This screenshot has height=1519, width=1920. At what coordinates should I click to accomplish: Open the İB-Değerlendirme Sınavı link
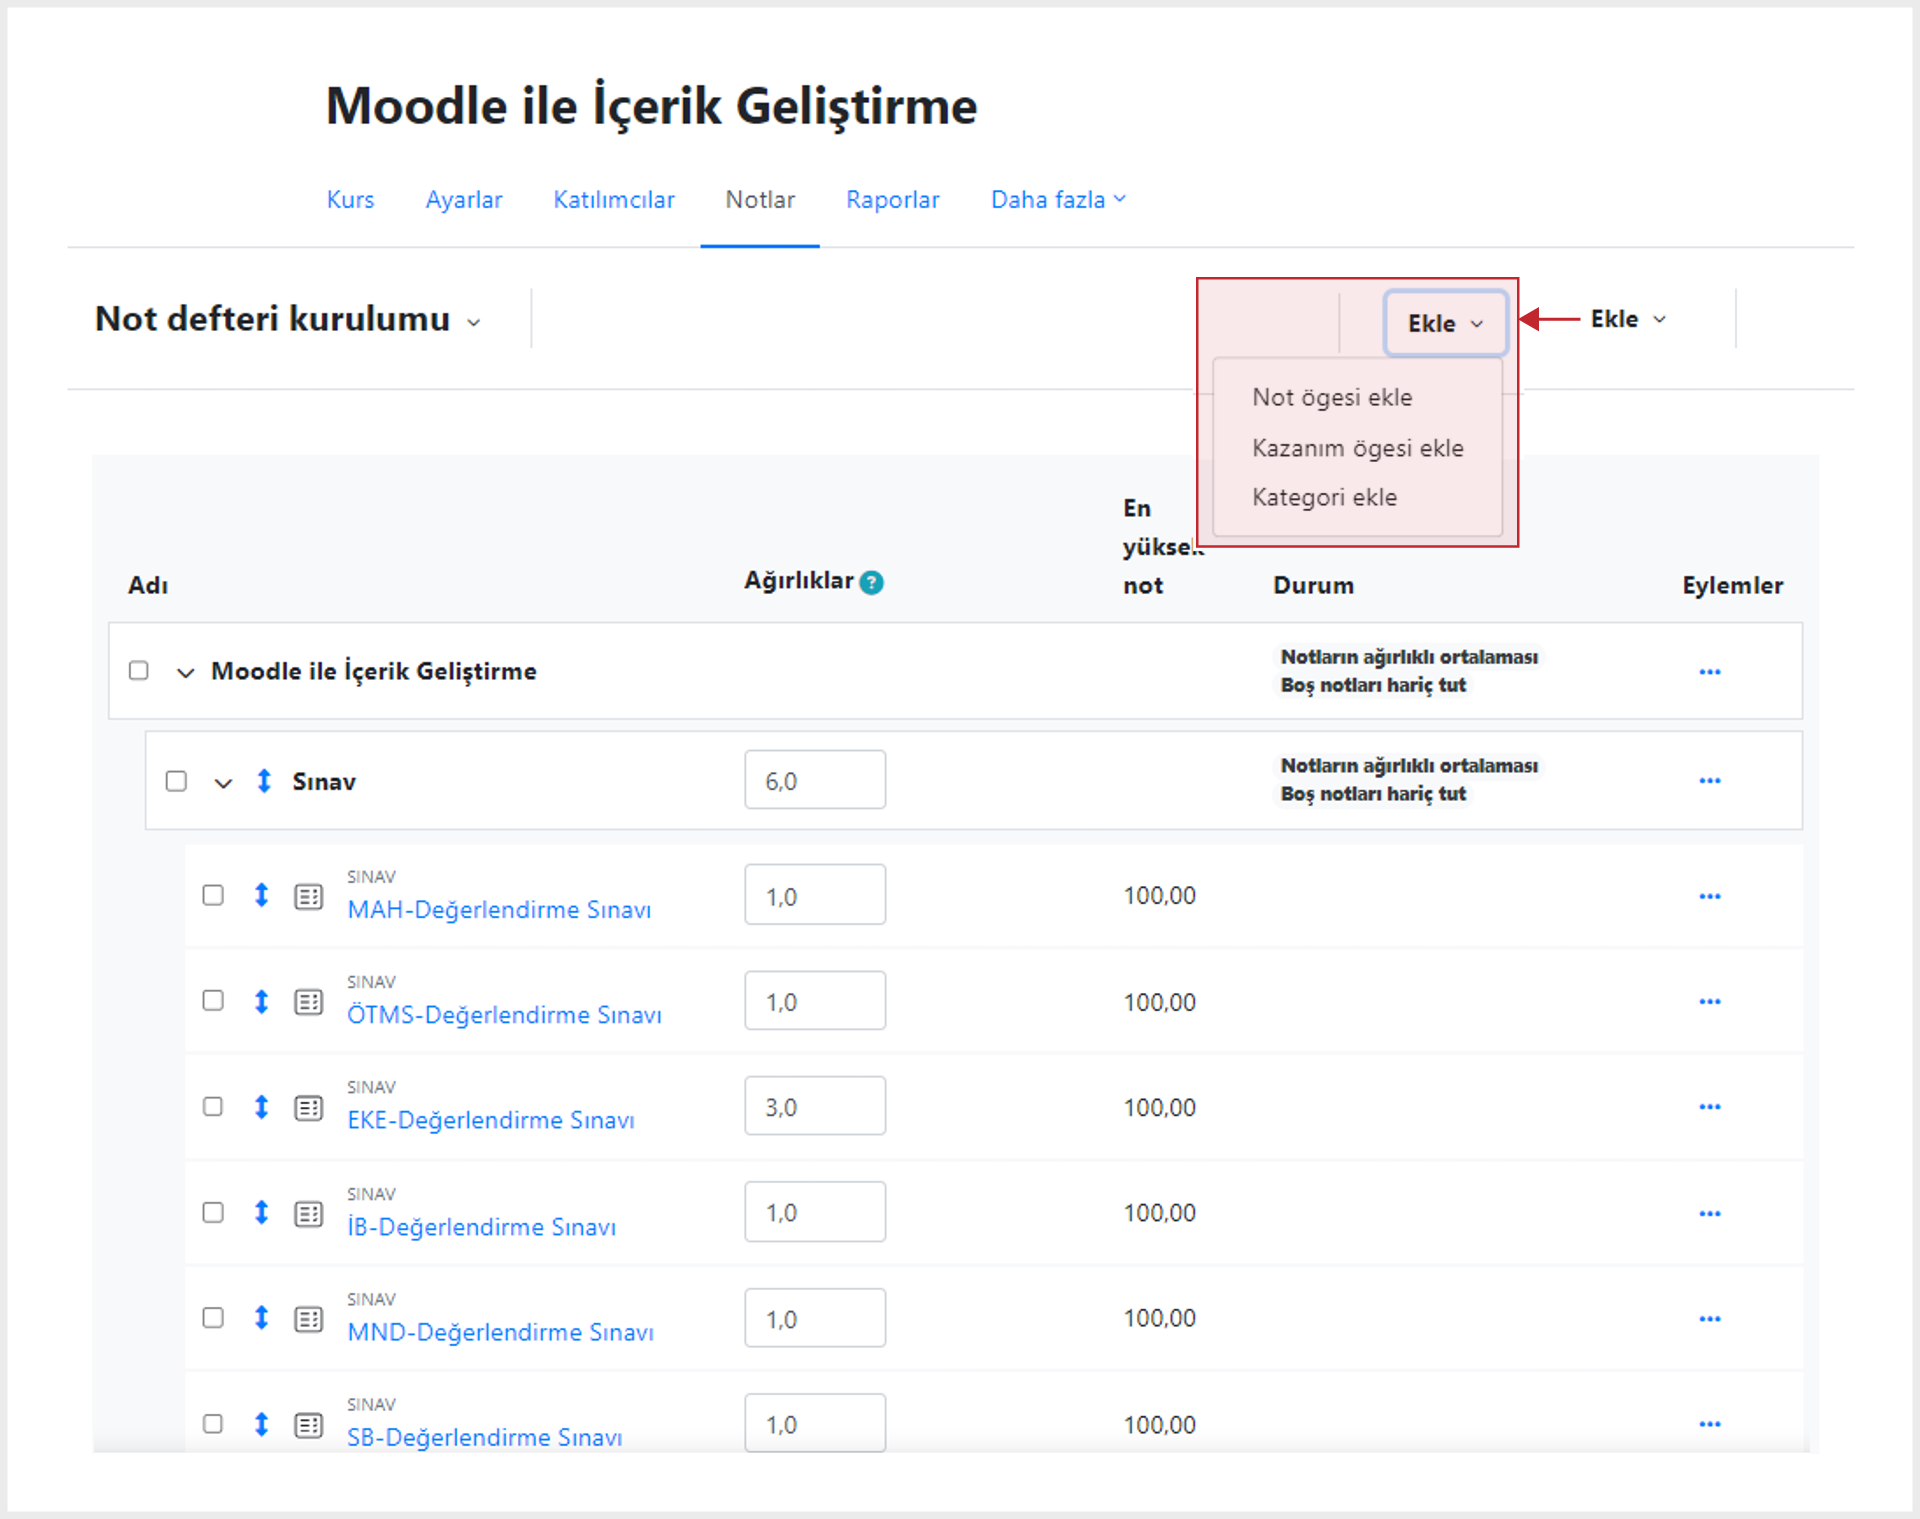coord(482,1227)
